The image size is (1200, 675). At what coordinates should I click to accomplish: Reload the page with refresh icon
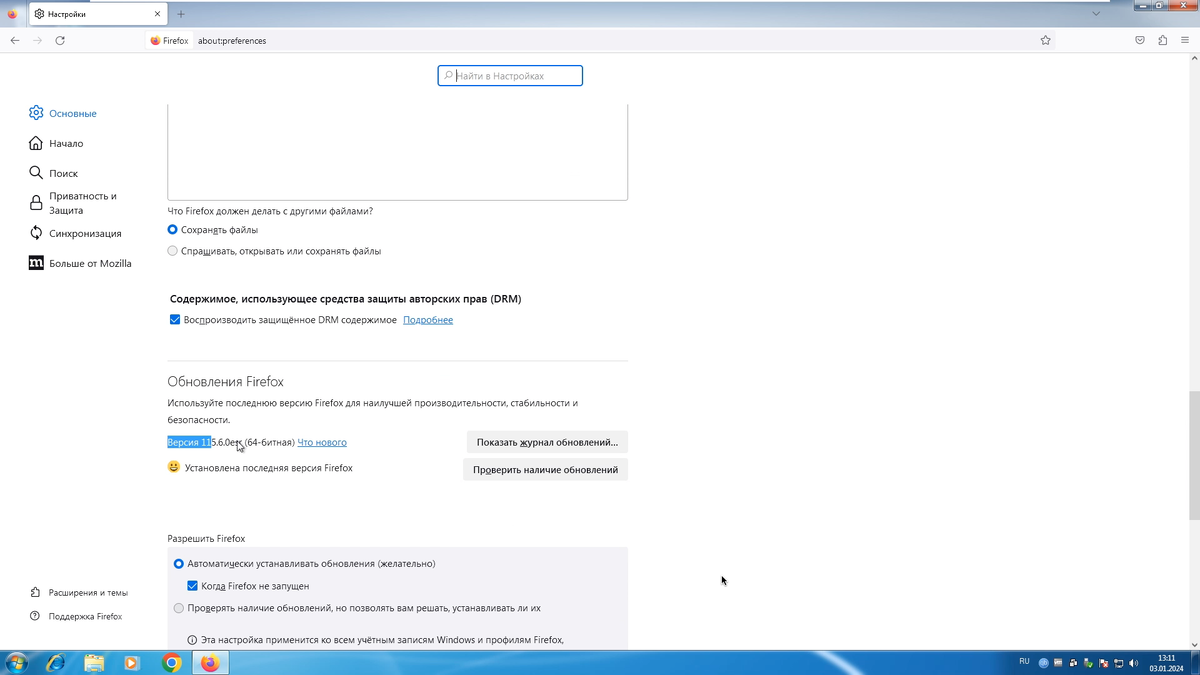[x=60, y=41]
